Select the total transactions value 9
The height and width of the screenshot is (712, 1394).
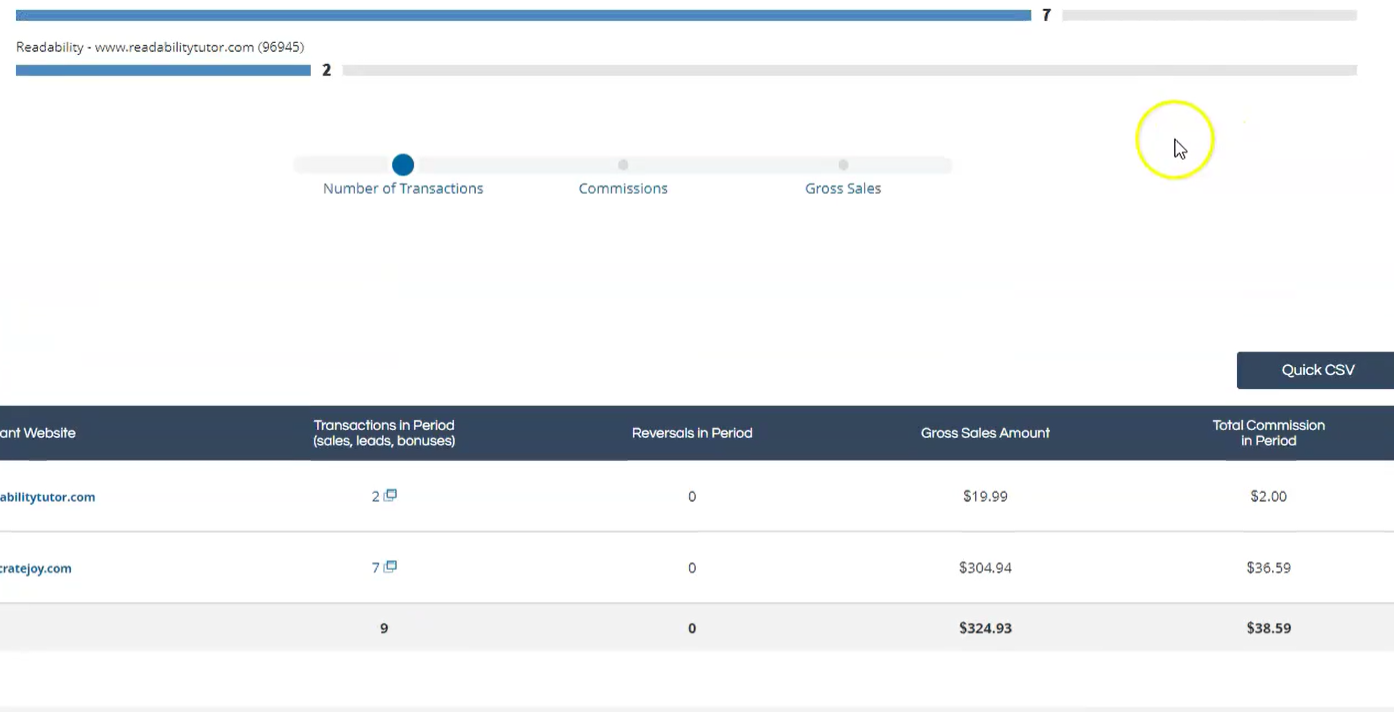tap(384, 629)
